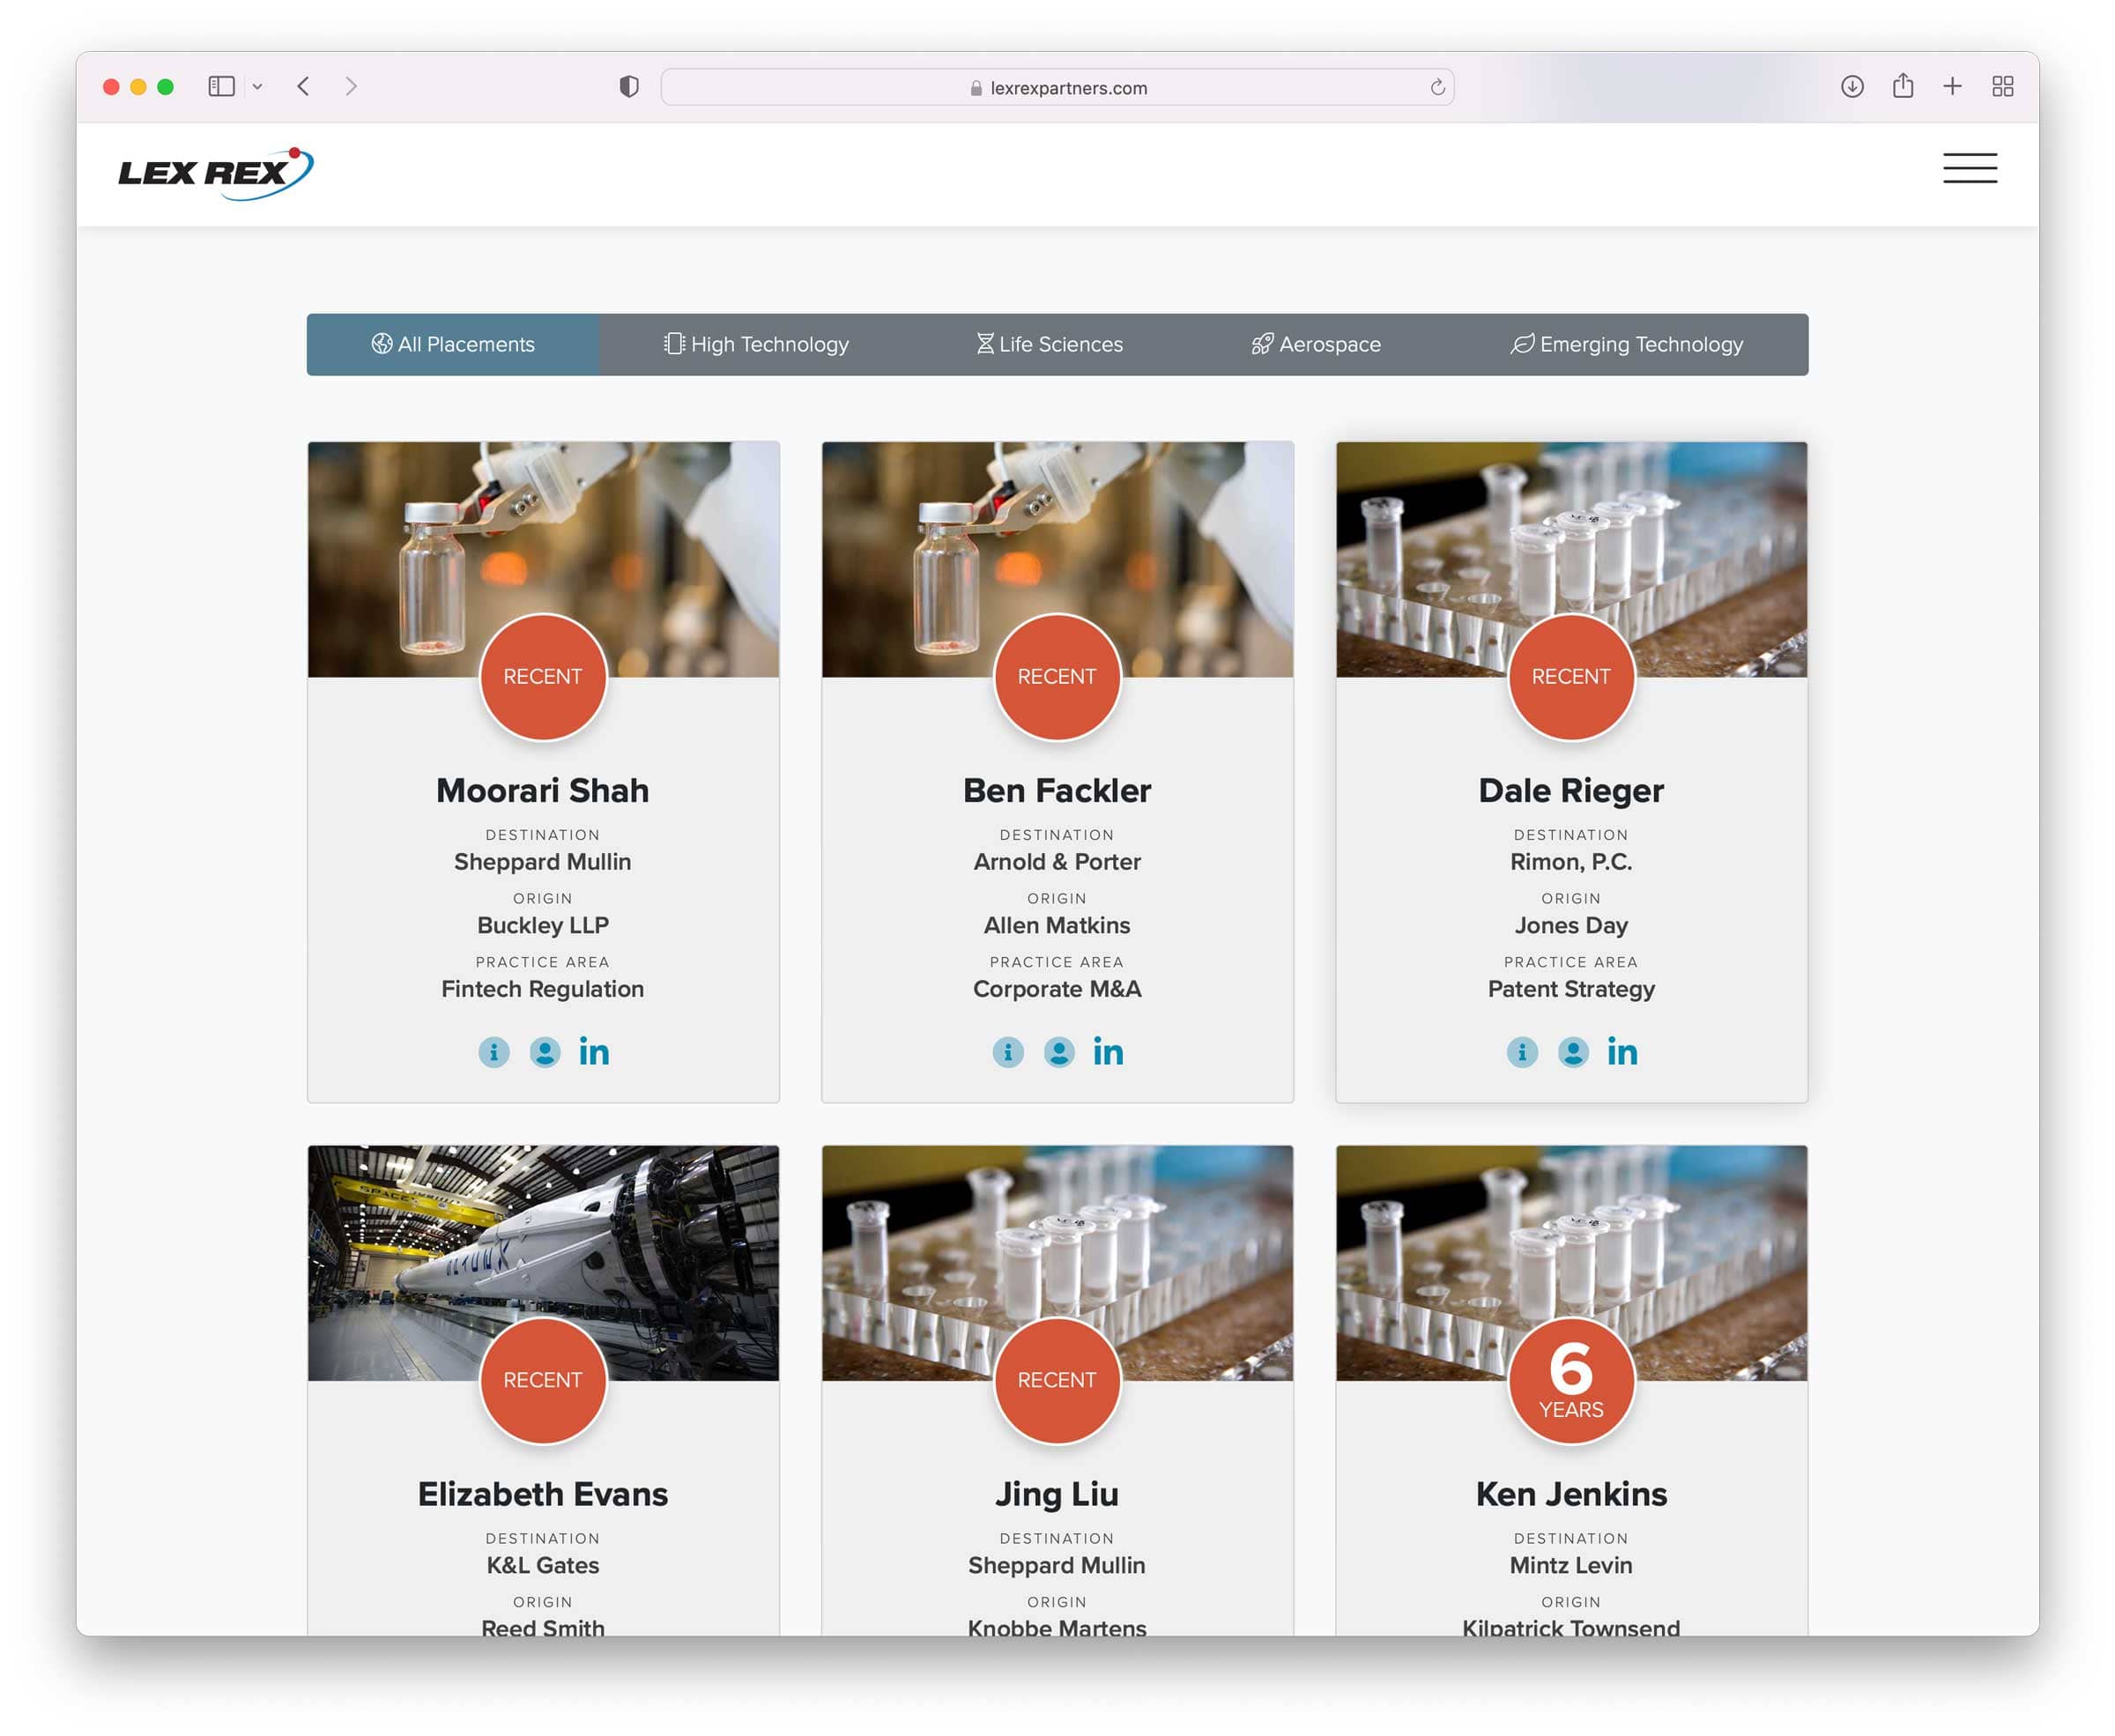2115x1736 pixels.
Task: Open a new tab with plus icon
Action: [x=1952, y=87]
